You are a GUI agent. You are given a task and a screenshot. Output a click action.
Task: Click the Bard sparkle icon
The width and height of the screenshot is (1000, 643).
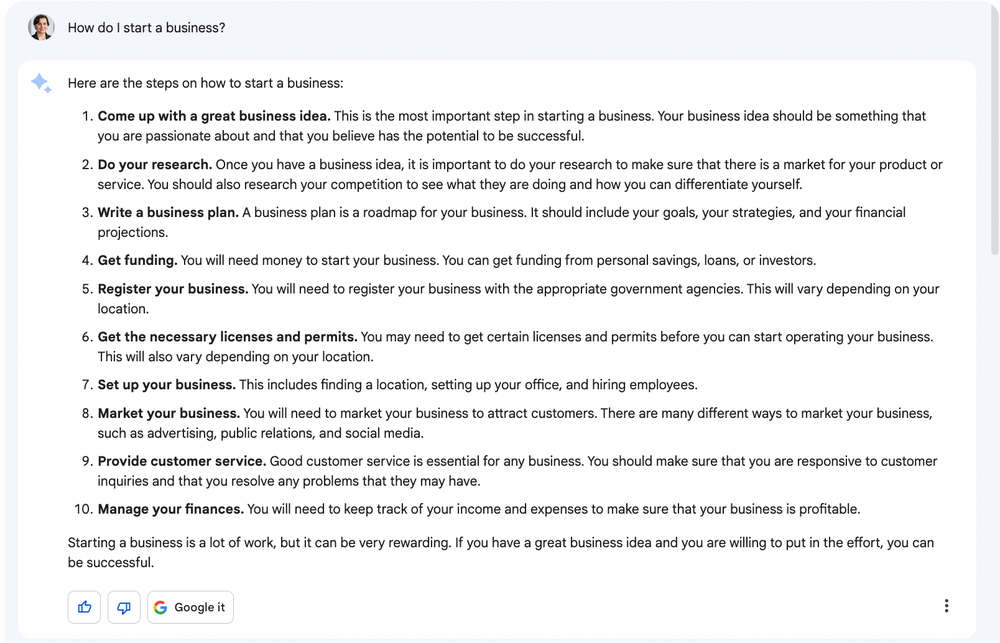point(41,84)
